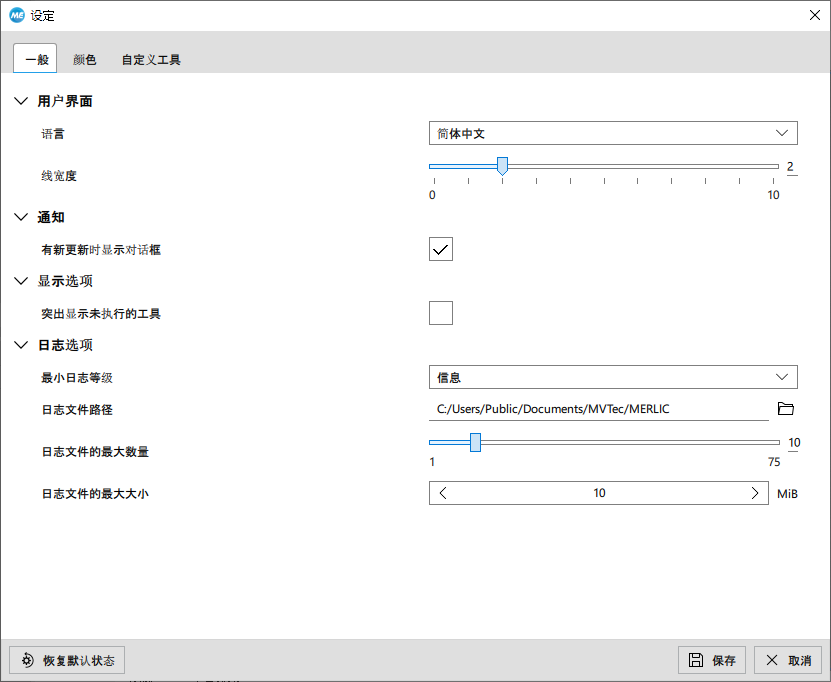Close the 设定 dialog window

tap(814, 15)
